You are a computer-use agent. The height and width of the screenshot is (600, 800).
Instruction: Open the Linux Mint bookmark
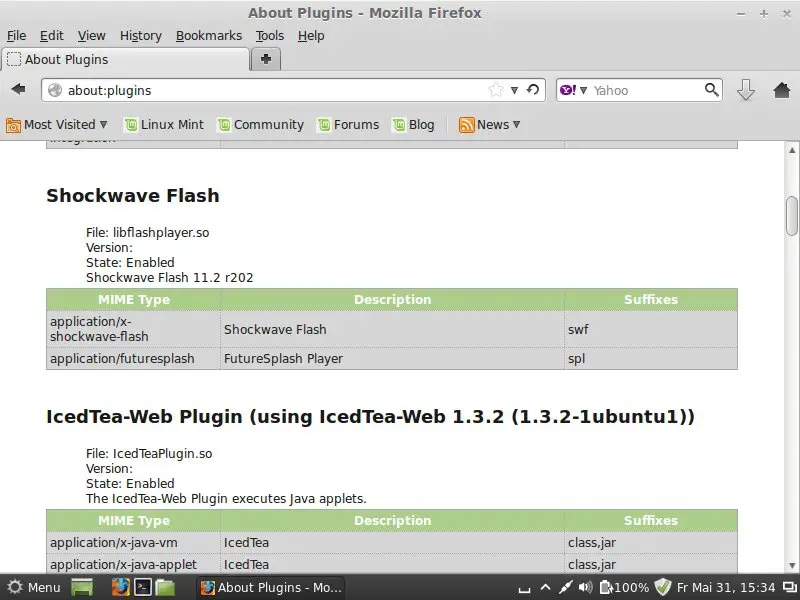point(164,125)
